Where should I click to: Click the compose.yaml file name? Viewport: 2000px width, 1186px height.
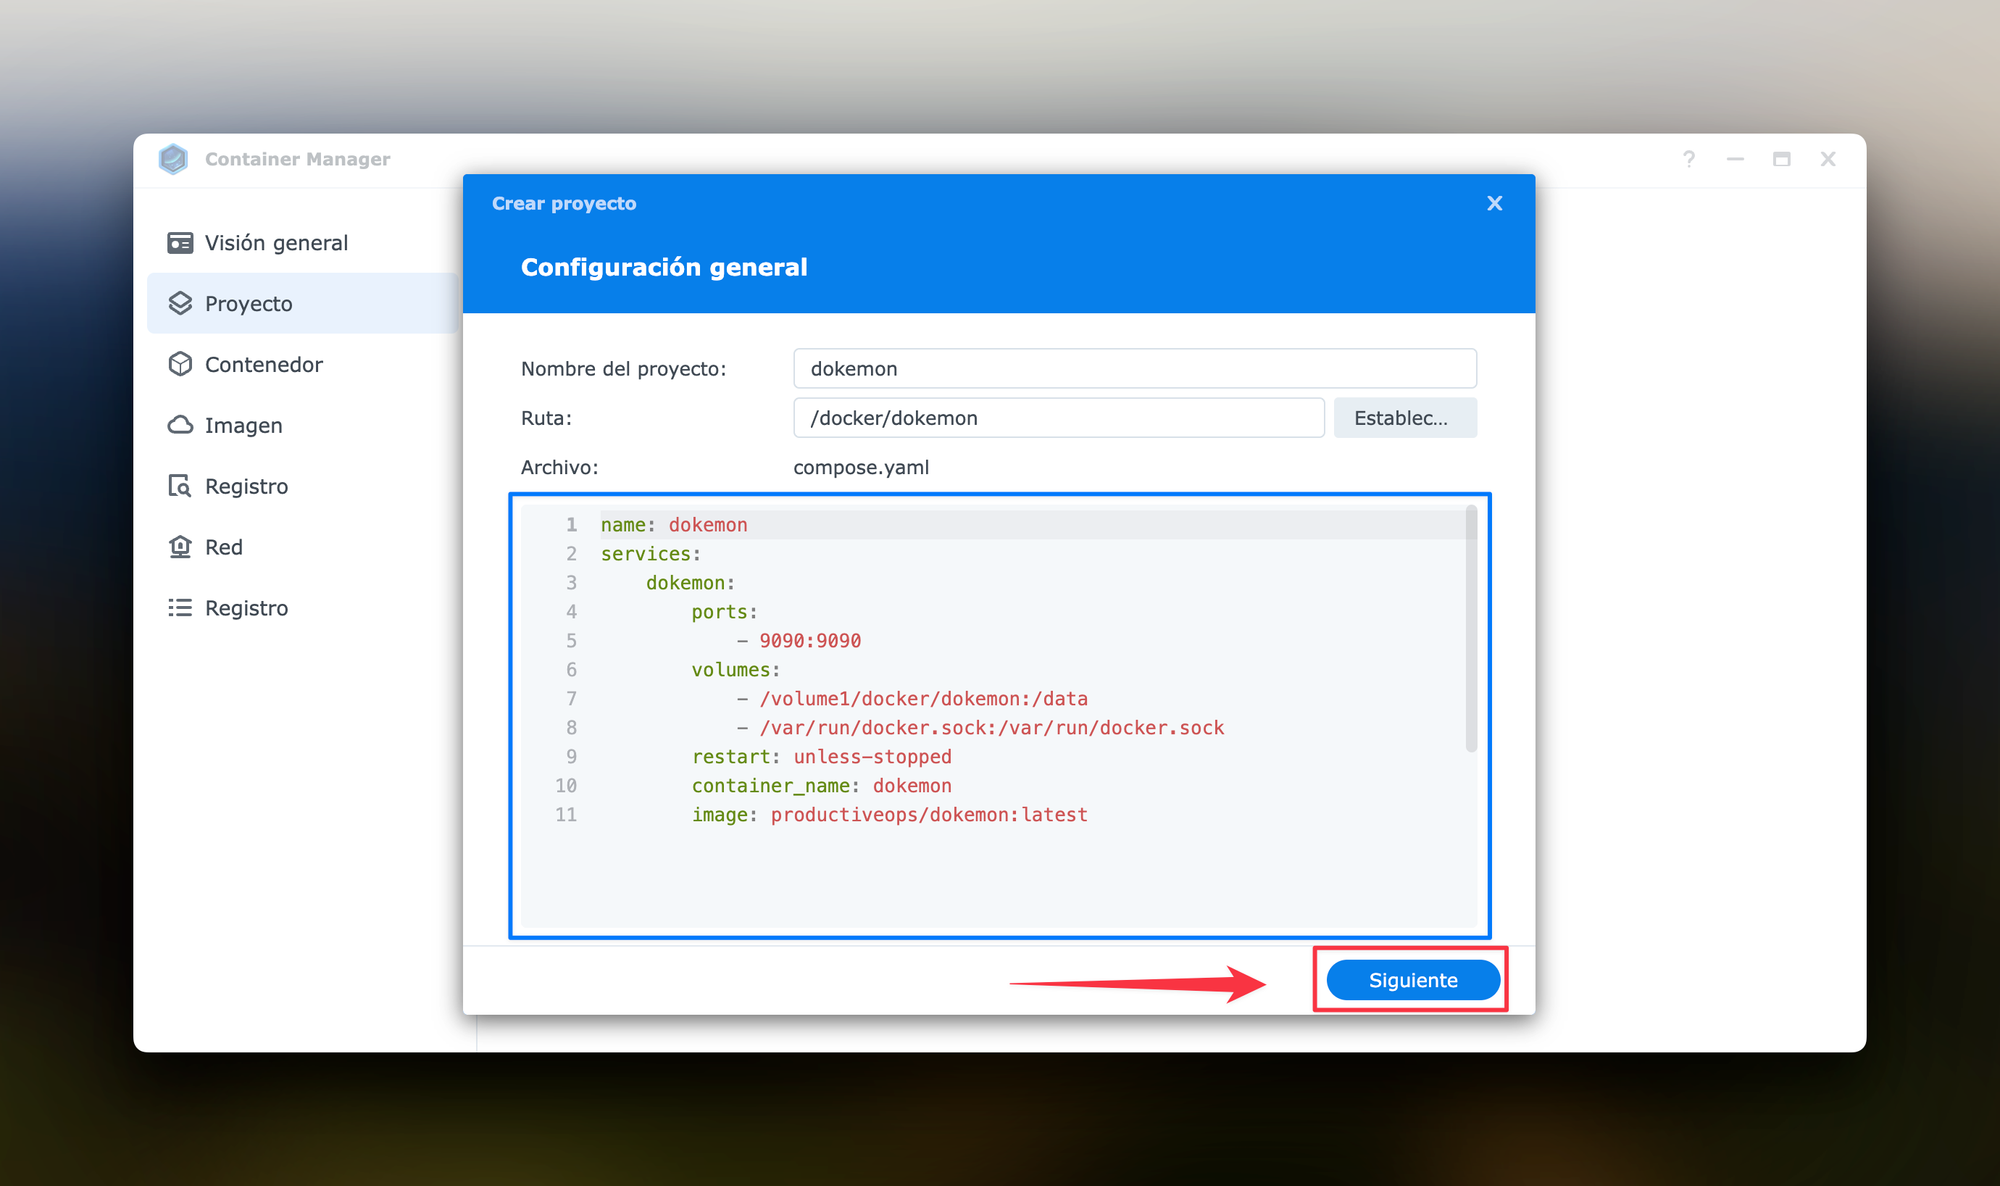click(x=861, y=467)
